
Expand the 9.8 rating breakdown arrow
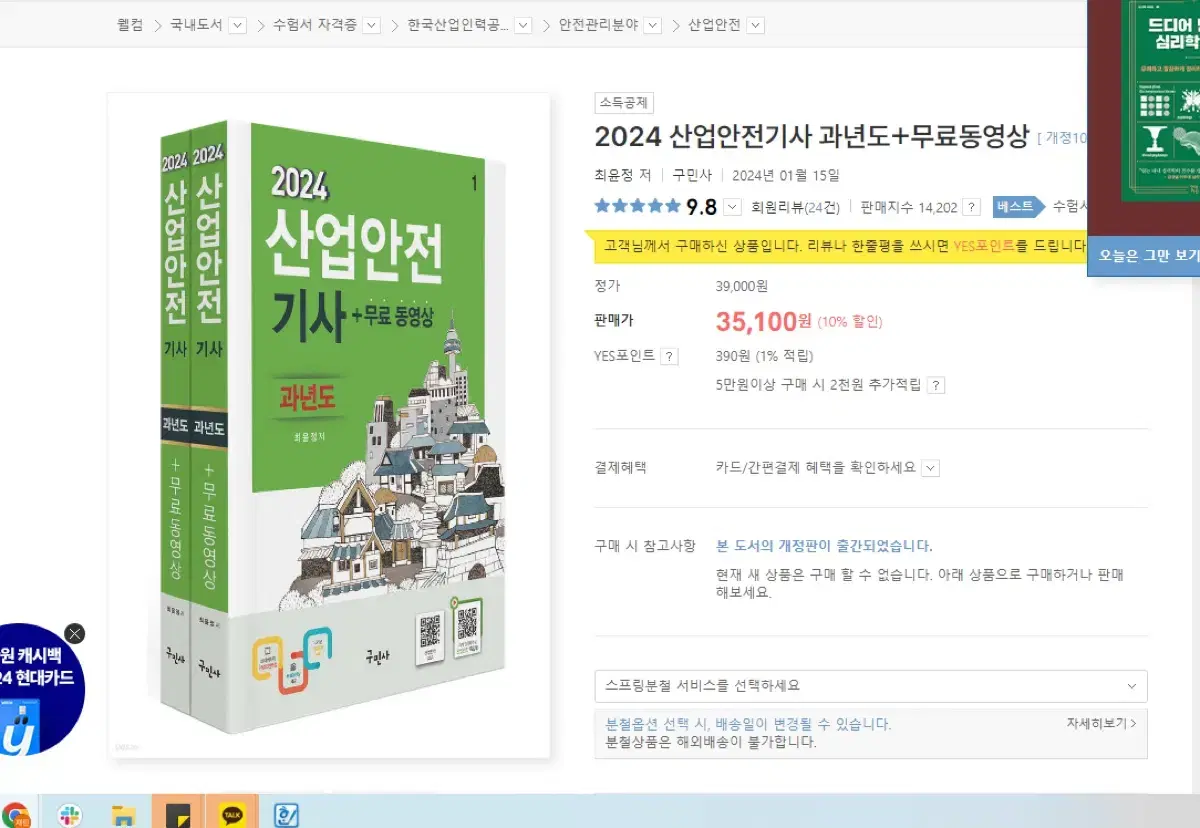coord(732,207)
